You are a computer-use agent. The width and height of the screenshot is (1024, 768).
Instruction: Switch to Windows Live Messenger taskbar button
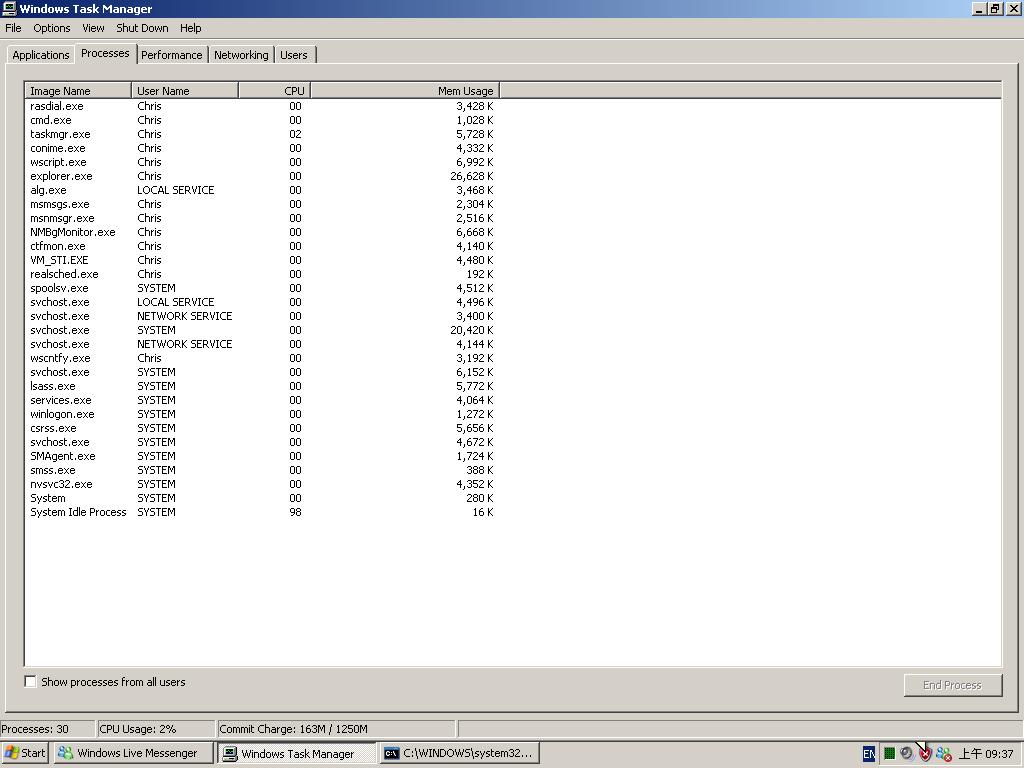click(x=133, y=753)
